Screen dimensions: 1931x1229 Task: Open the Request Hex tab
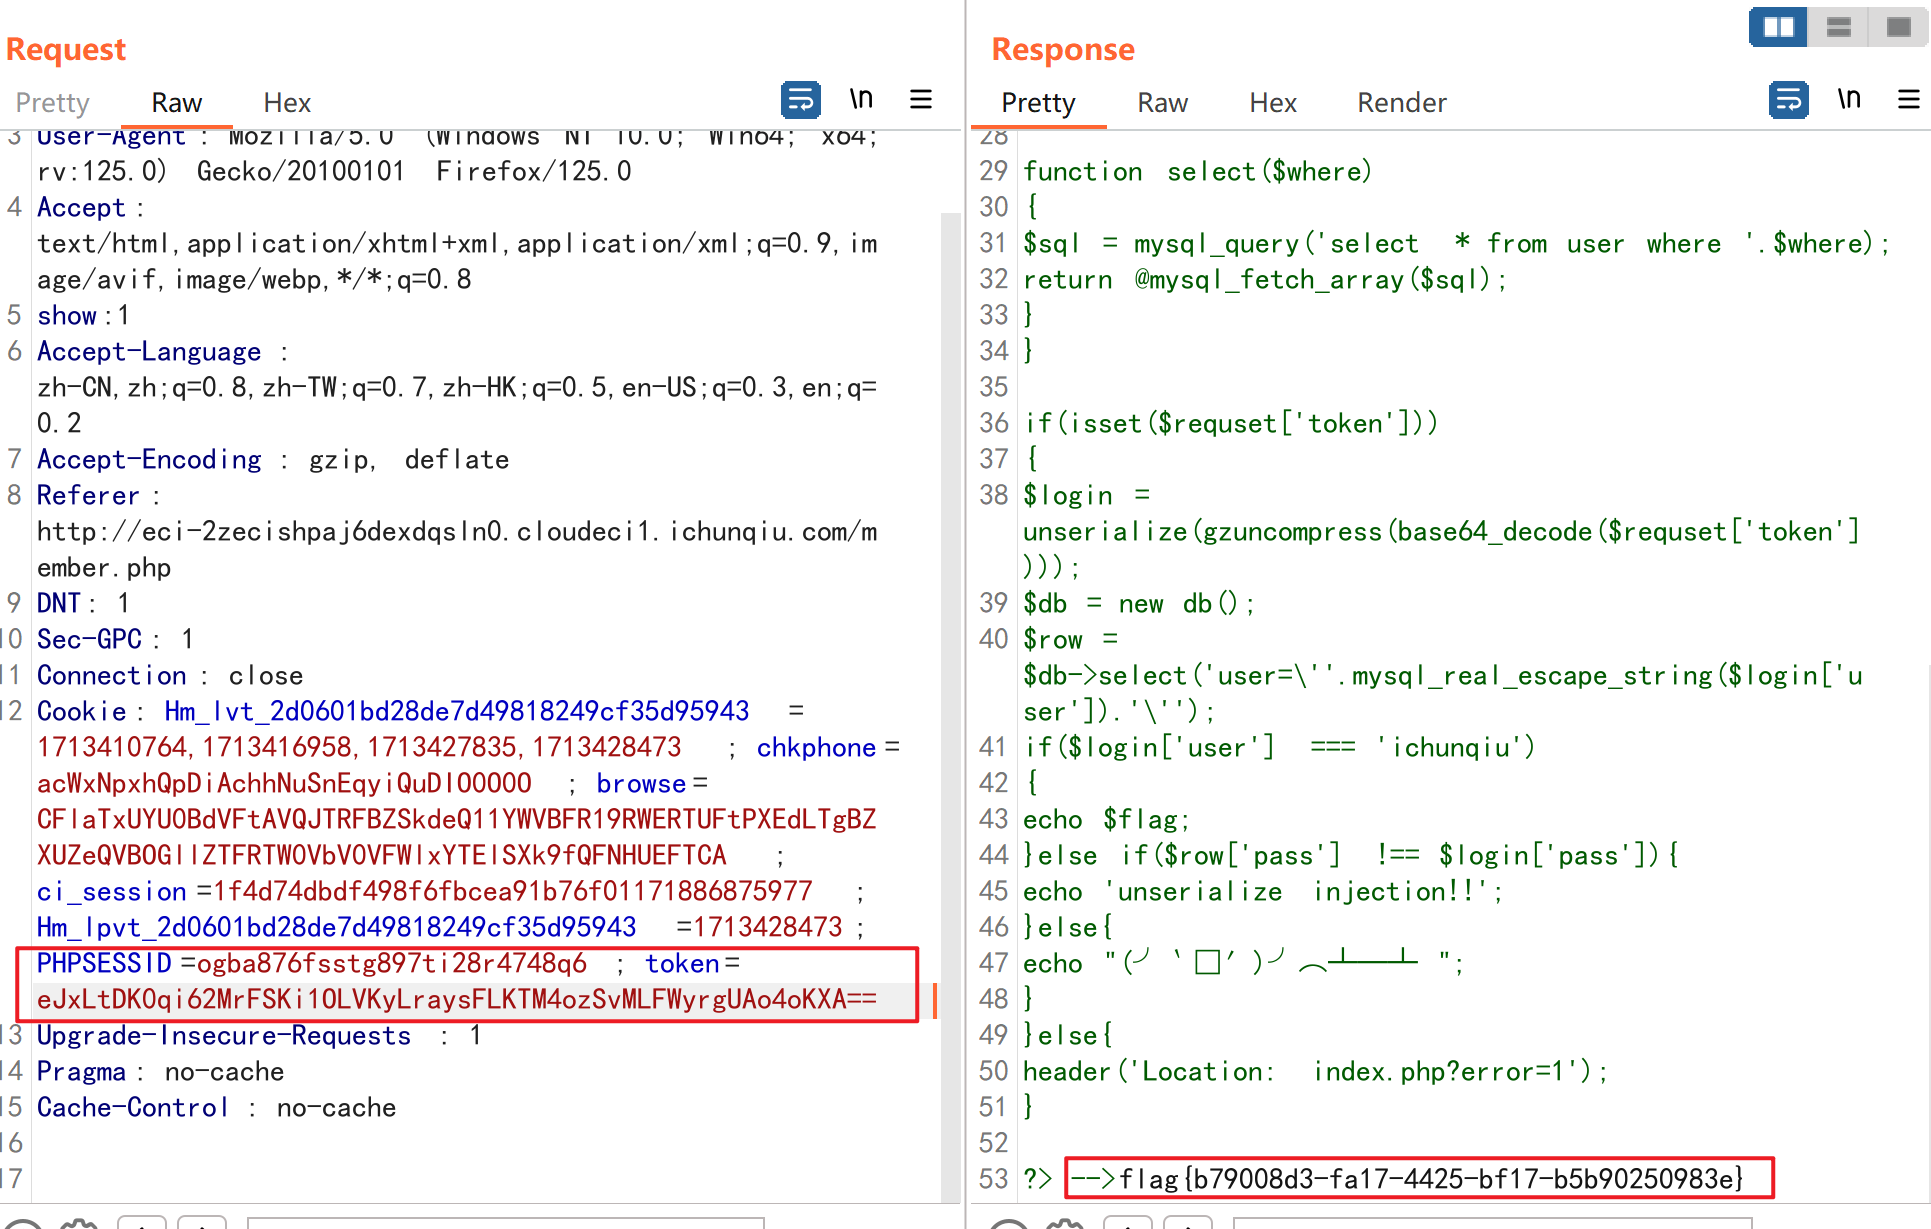(x=287, y=103)
